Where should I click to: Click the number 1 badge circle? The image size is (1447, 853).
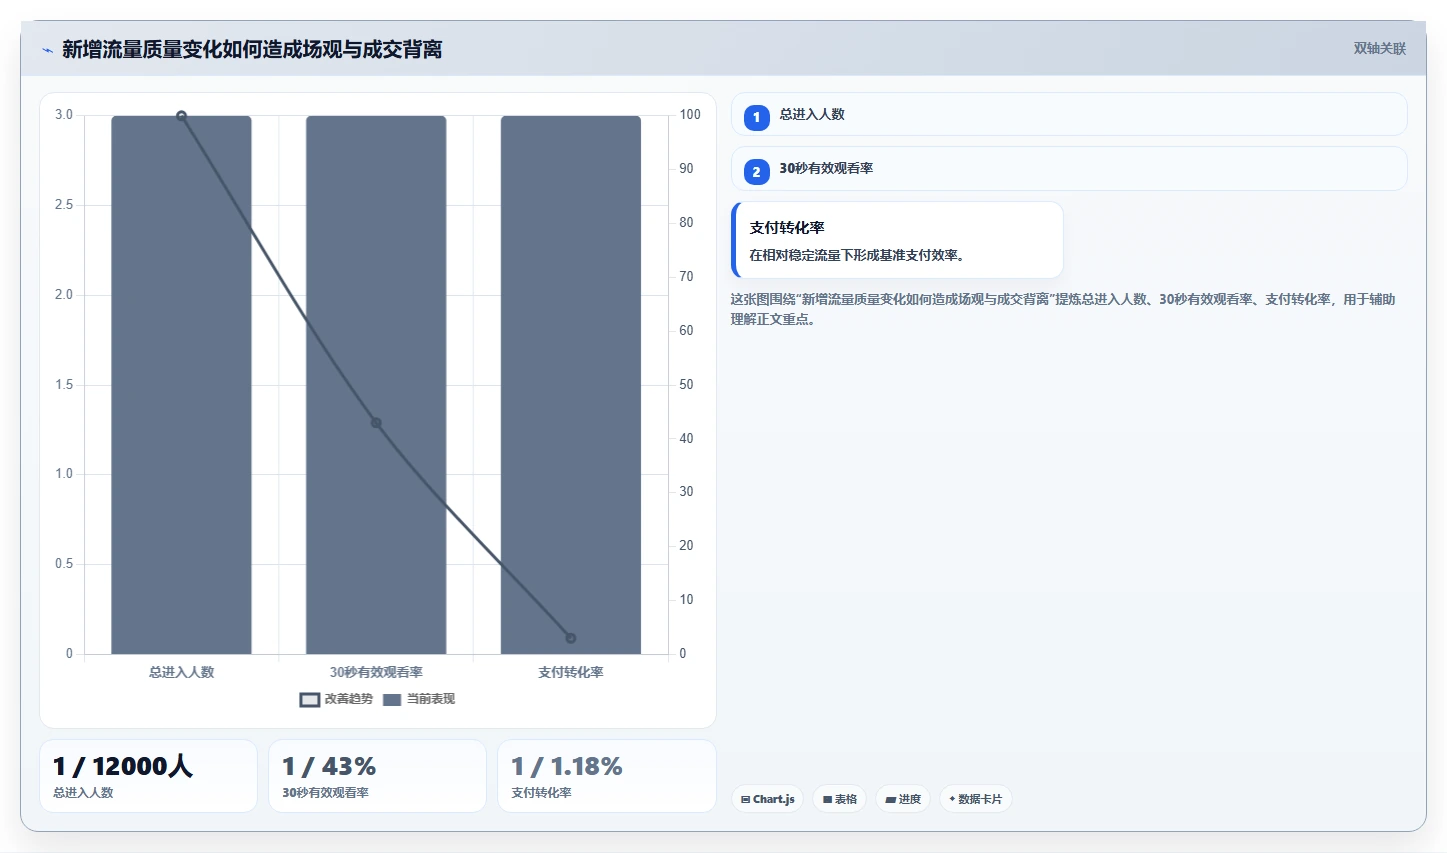(x=757, y=117)
